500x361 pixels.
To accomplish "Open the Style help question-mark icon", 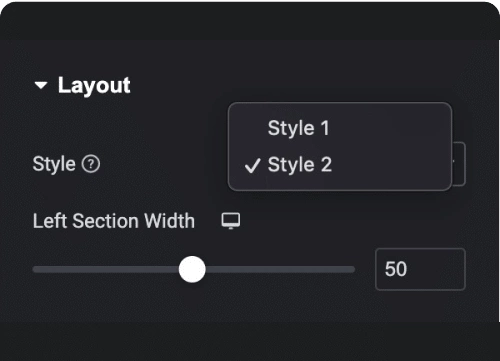I will 91,164.
